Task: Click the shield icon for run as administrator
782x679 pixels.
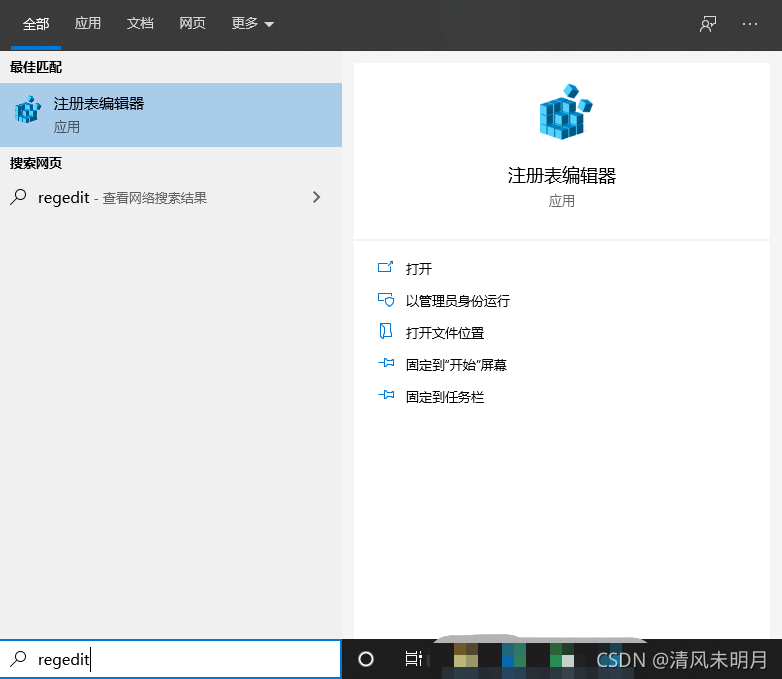Action: pos(386,299)
